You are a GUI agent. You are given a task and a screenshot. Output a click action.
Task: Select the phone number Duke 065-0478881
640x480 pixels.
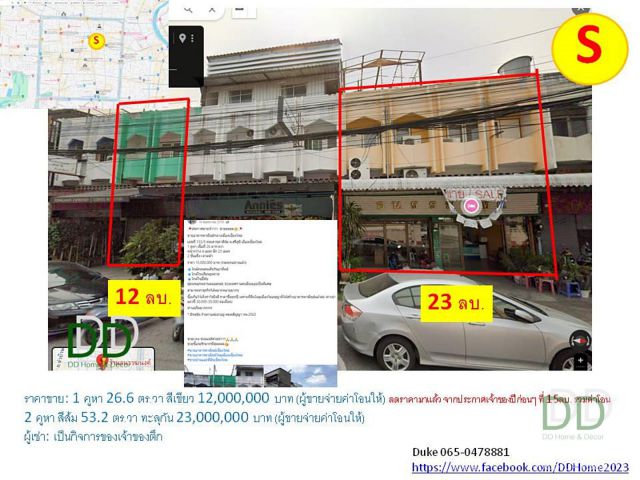click(460, 452)
